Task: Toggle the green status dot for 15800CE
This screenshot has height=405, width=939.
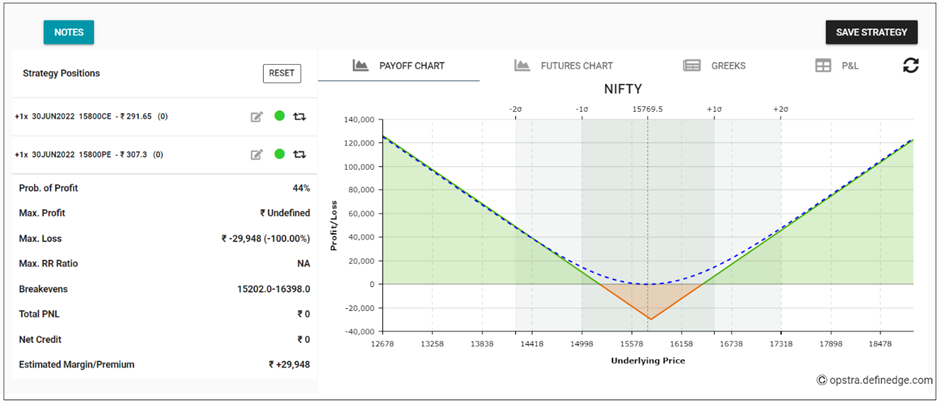Action: (x=279, y=116)
